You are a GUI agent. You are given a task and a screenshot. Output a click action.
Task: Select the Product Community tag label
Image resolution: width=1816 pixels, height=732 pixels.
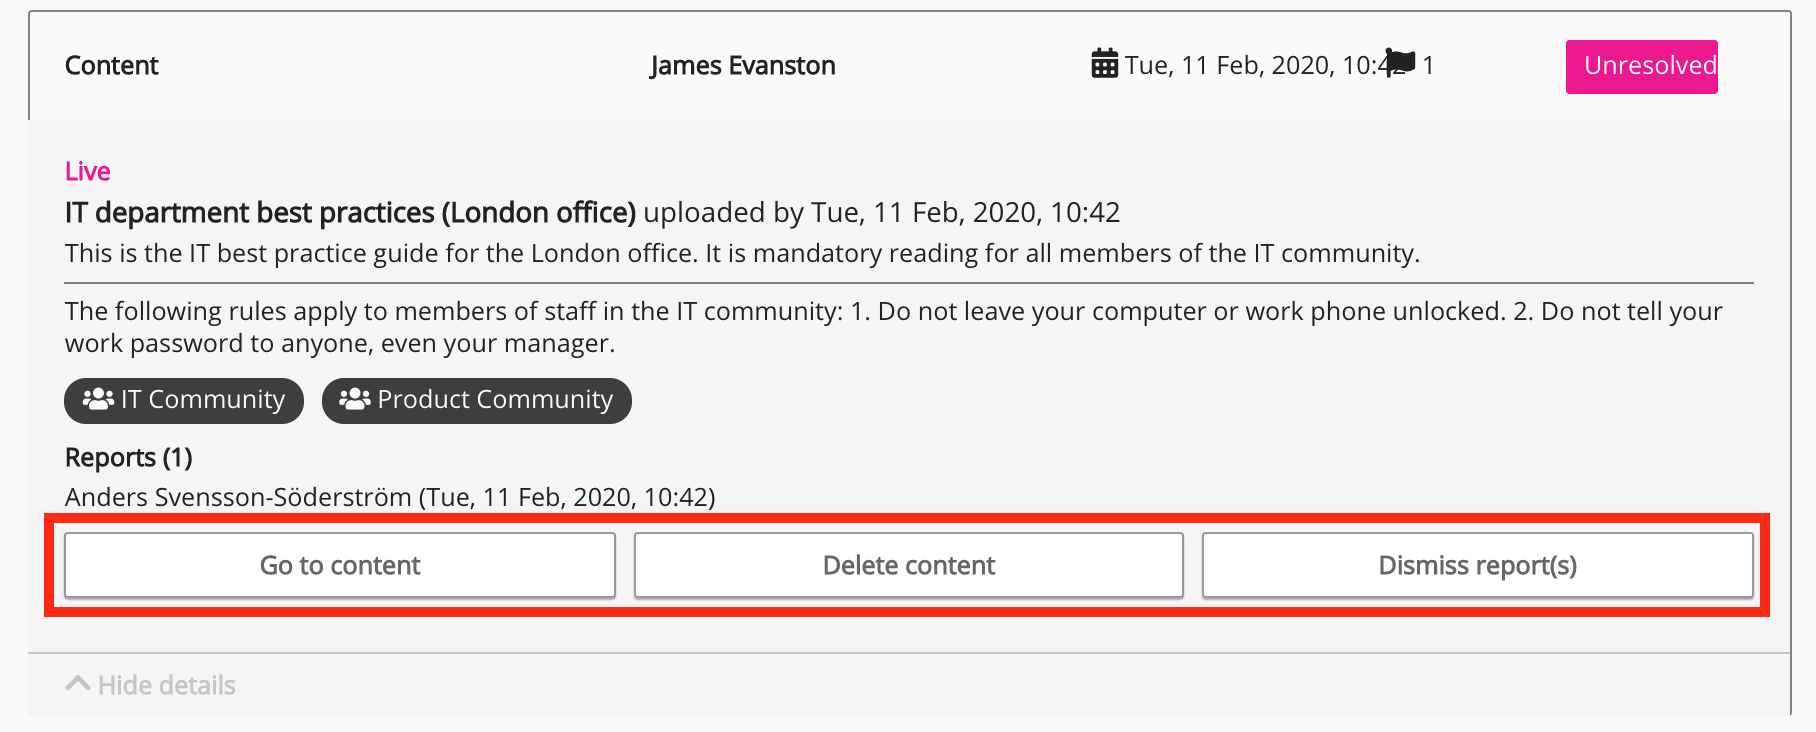tap(495, 400)
